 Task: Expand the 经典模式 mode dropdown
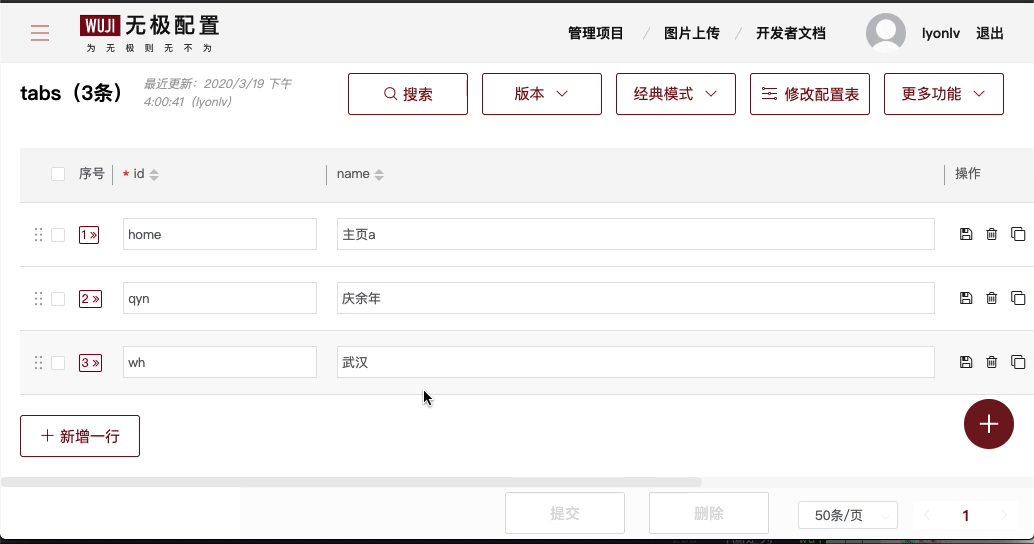click(675, 94)
